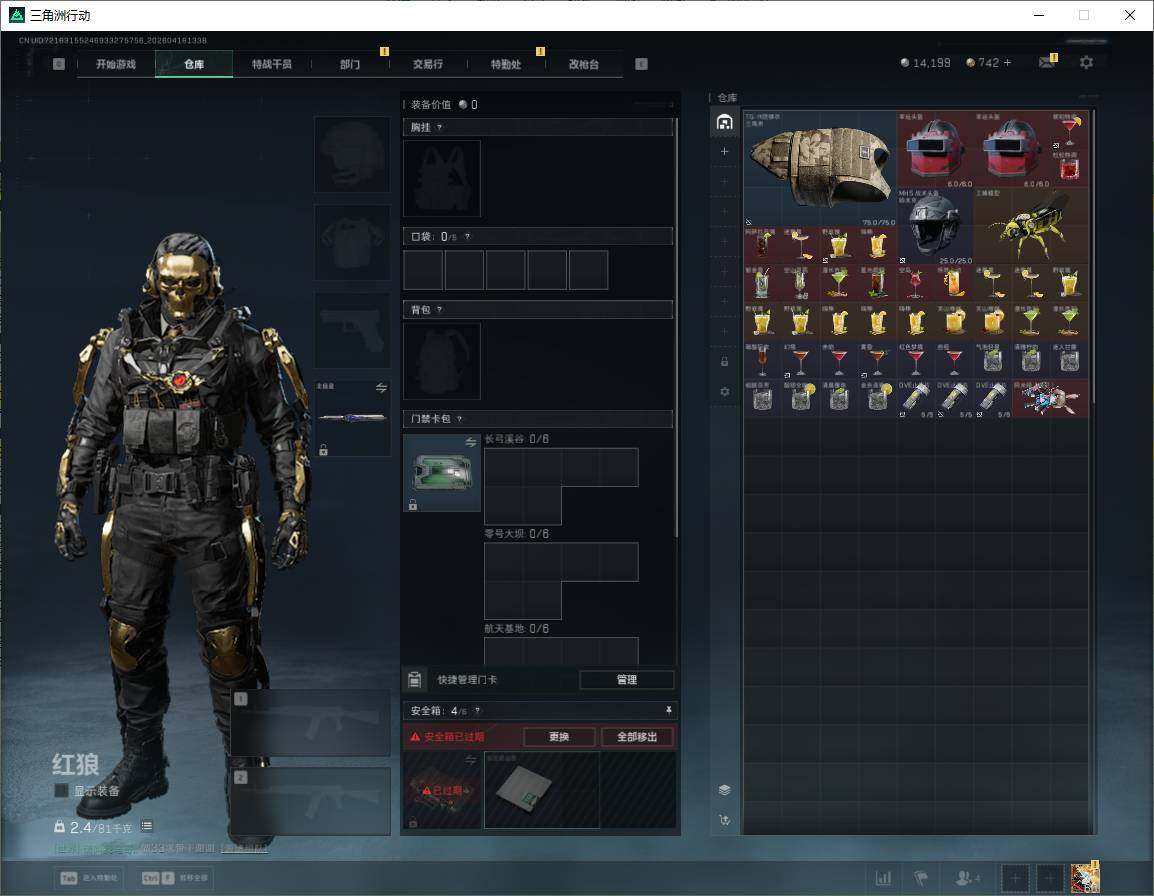Click help icon next to 背包
This screenshot has width=1154, height=896.
point(439,309)
